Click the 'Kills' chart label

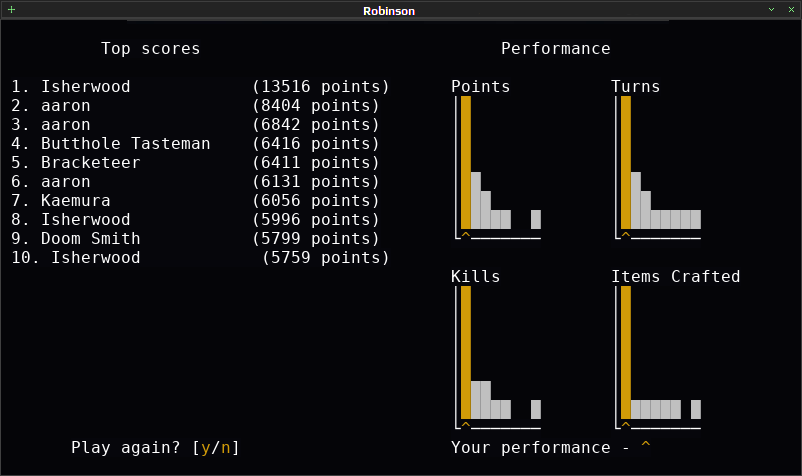click(x=476, y=277)
